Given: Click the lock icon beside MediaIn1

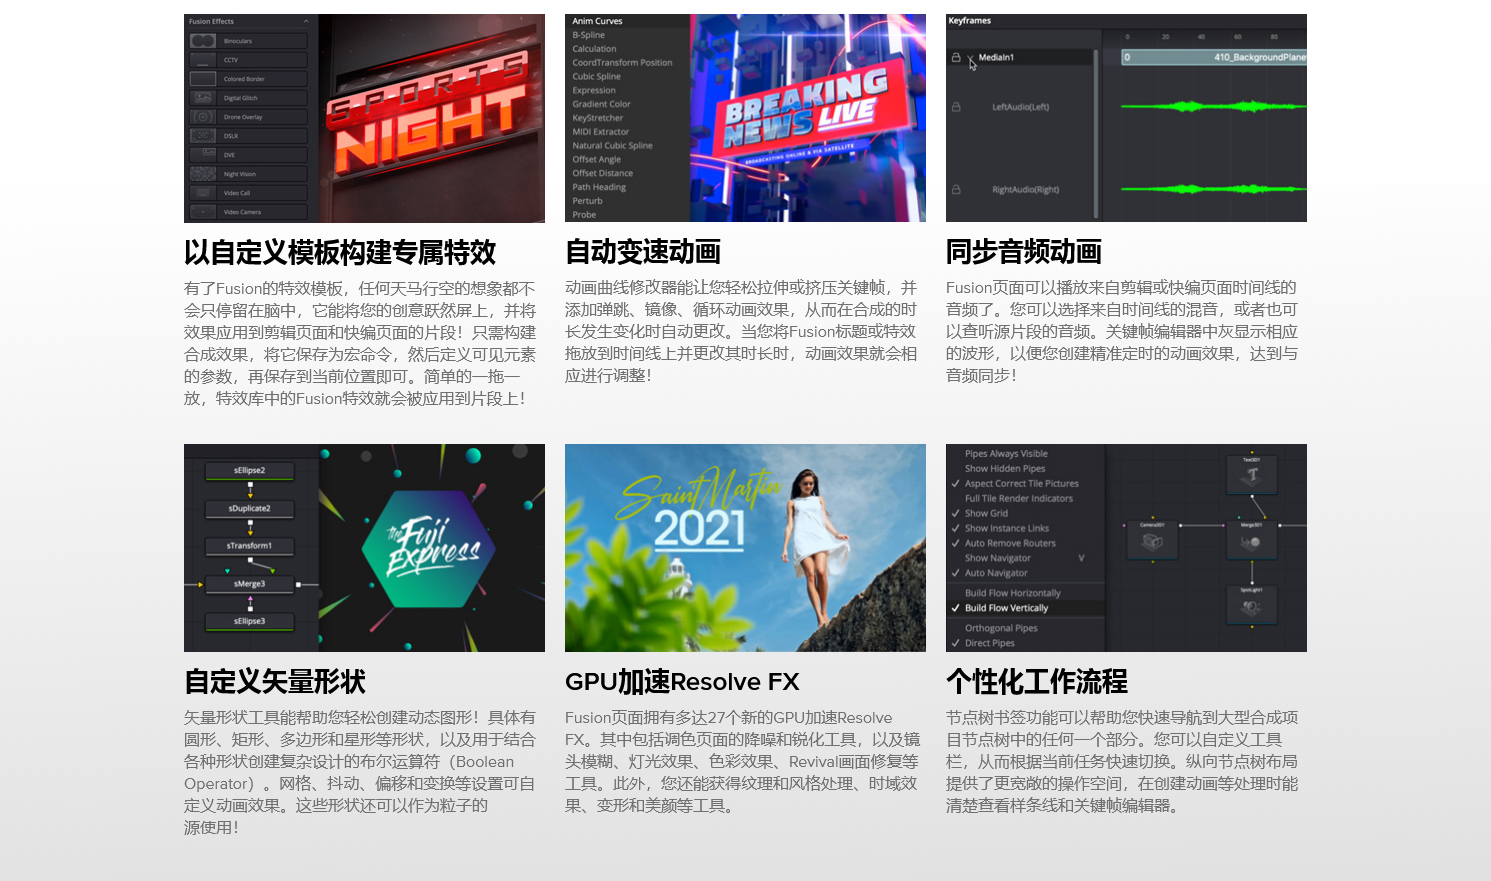Looking at the screenshot, I should (x=956, y=57).
